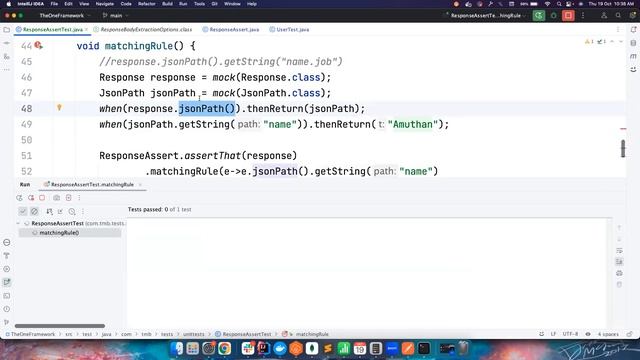Screen dimensions: 640x360
Task: Open the ResponseAssertTest.matchingRule run tab
Action: coord(92,184)
